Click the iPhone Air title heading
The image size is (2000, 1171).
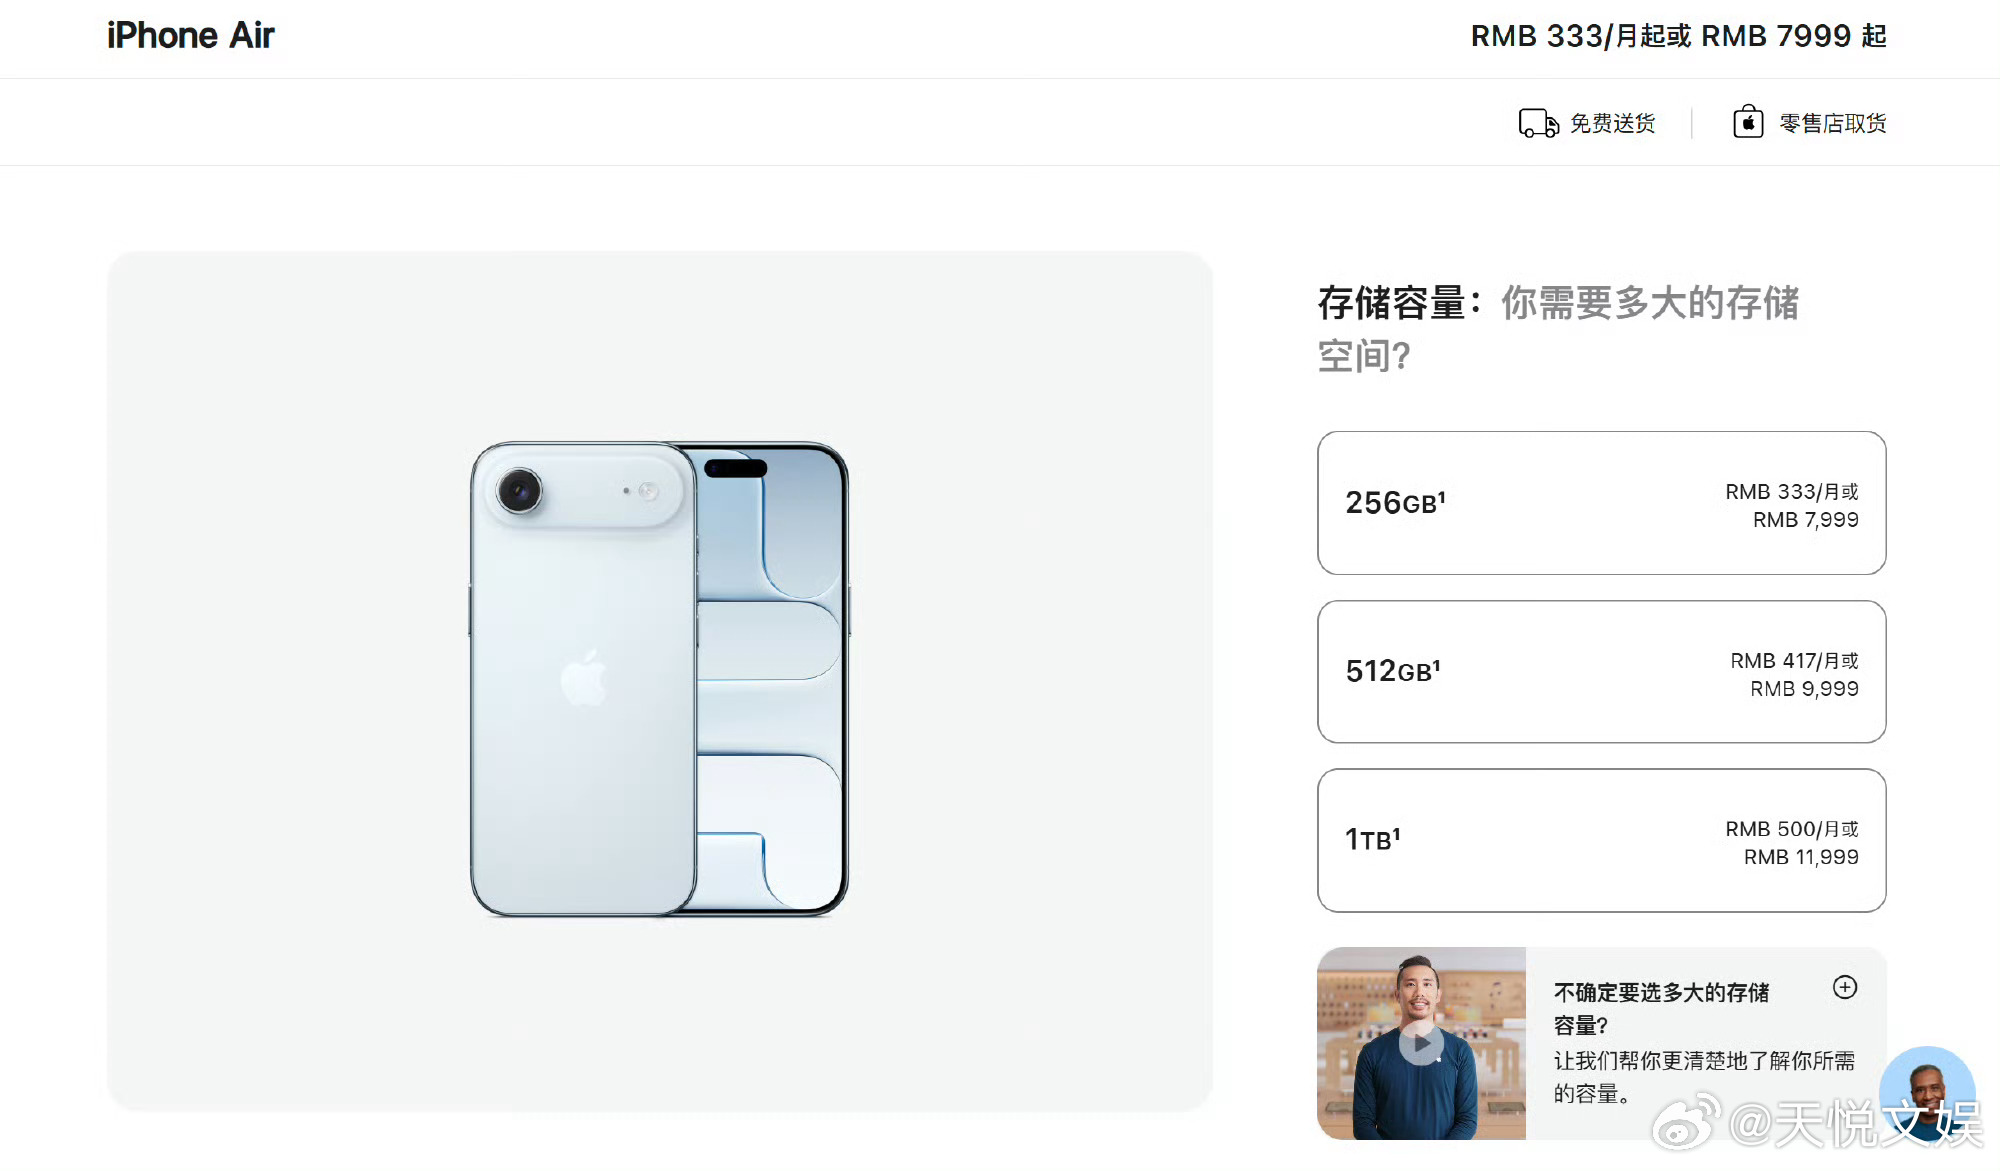[190, 36]
